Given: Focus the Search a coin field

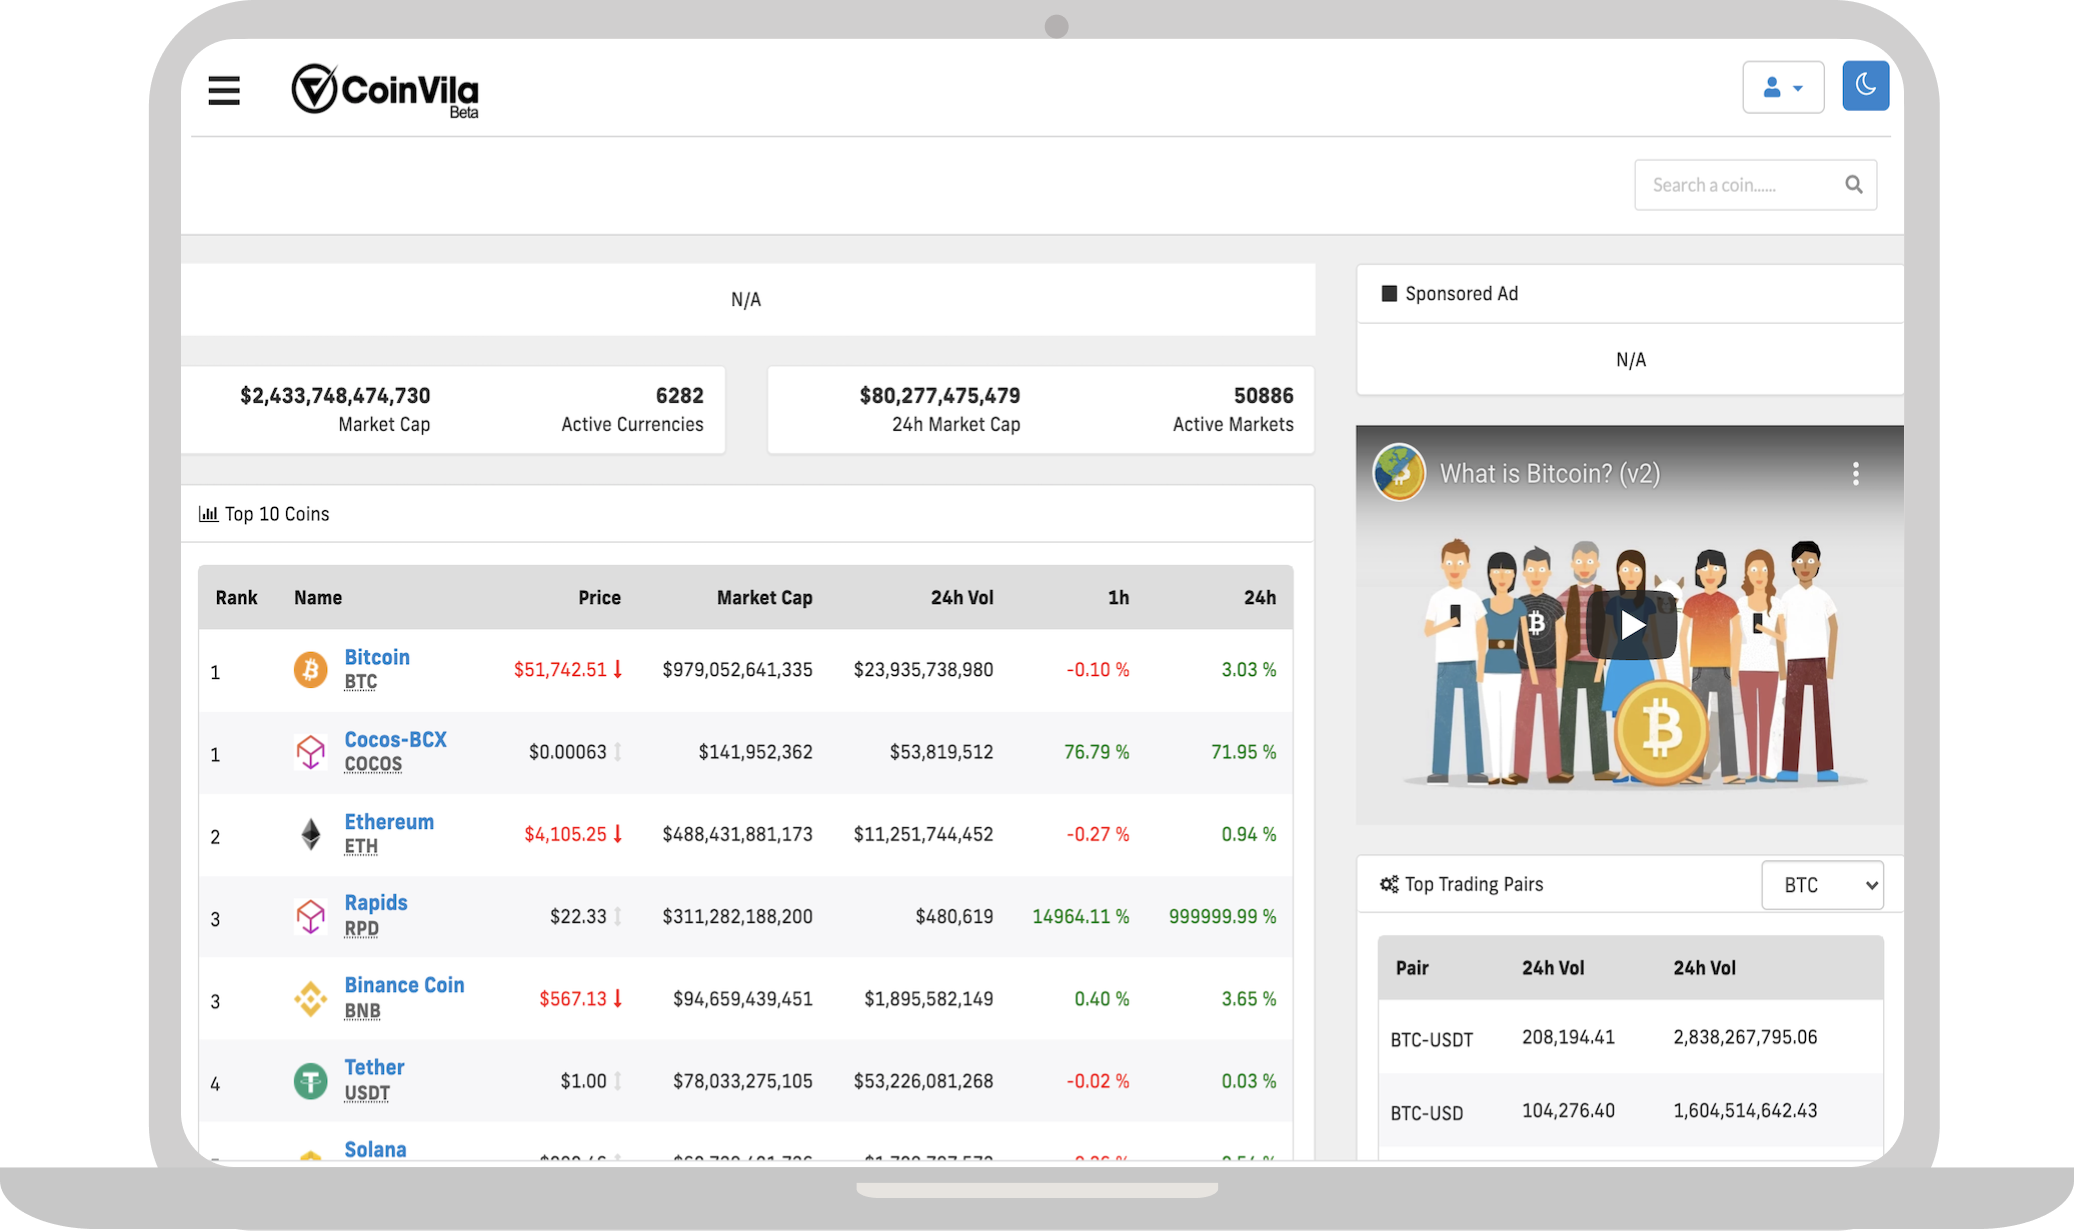Looking at the screenshot, I should click(1755, 185).
